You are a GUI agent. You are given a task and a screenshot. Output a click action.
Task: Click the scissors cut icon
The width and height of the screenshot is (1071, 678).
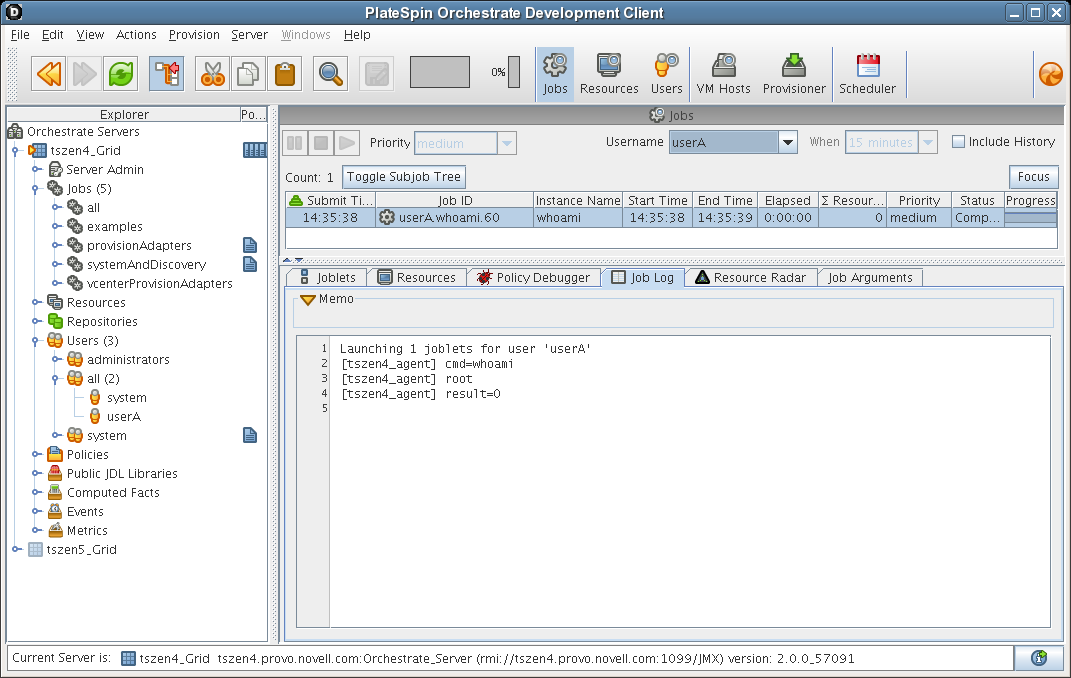tap(212, 74)
